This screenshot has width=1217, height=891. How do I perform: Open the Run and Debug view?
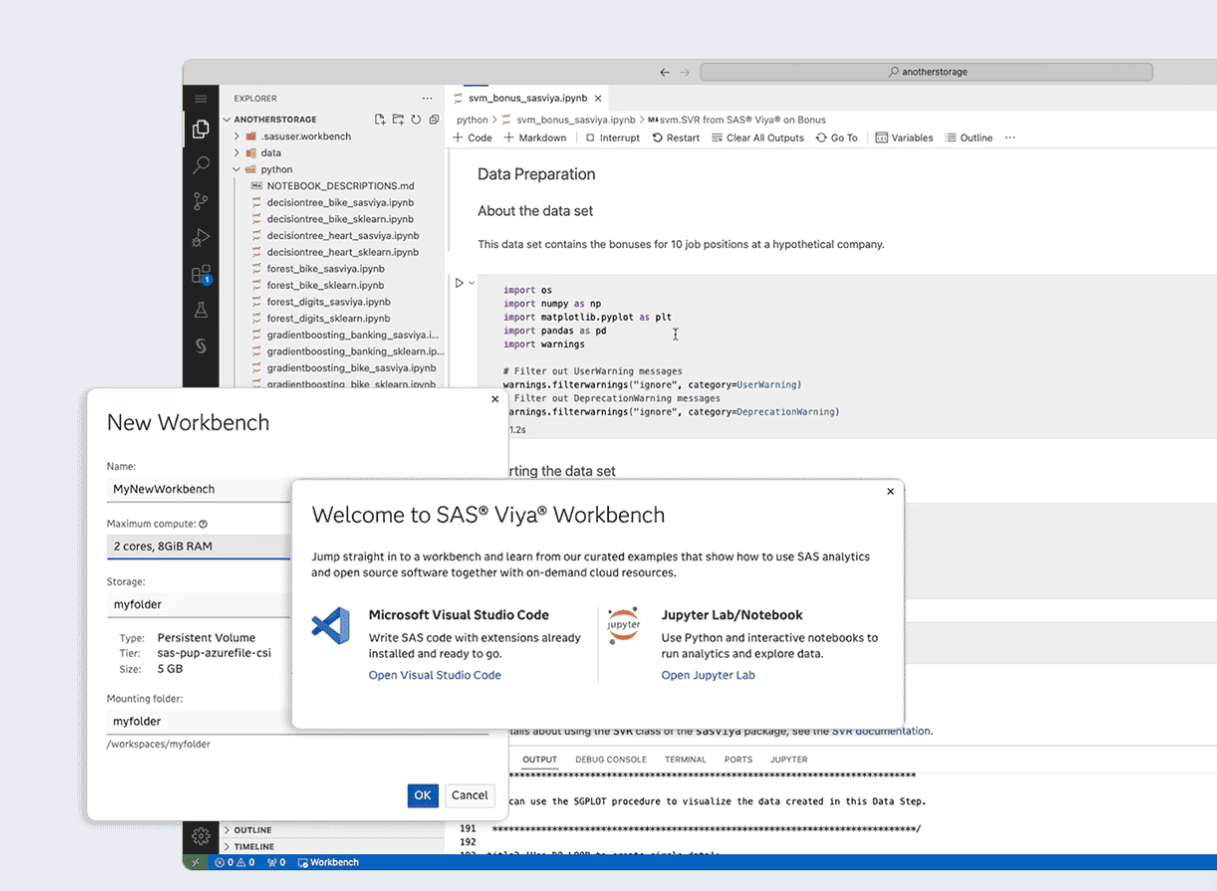tap(201, 238)
